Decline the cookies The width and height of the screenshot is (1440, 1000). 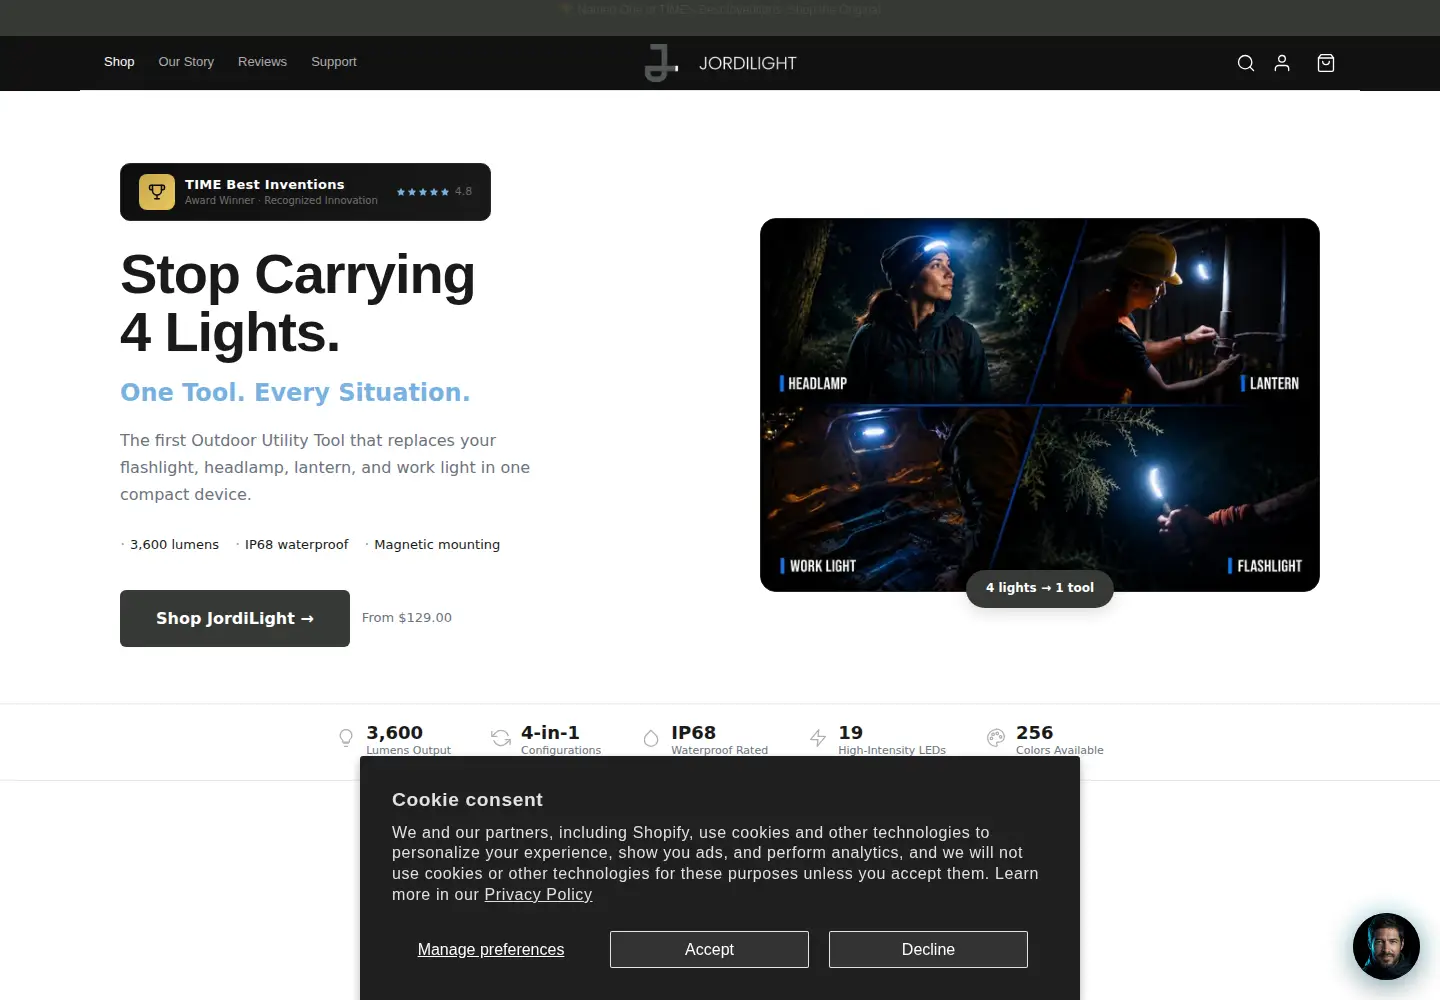click(x=928, y=949)
